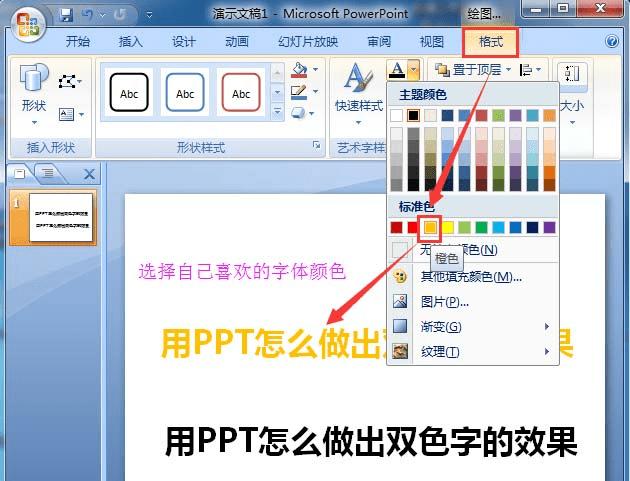Open PowerPoint help question mark icon
630x481 pixels.
point(612,41)
